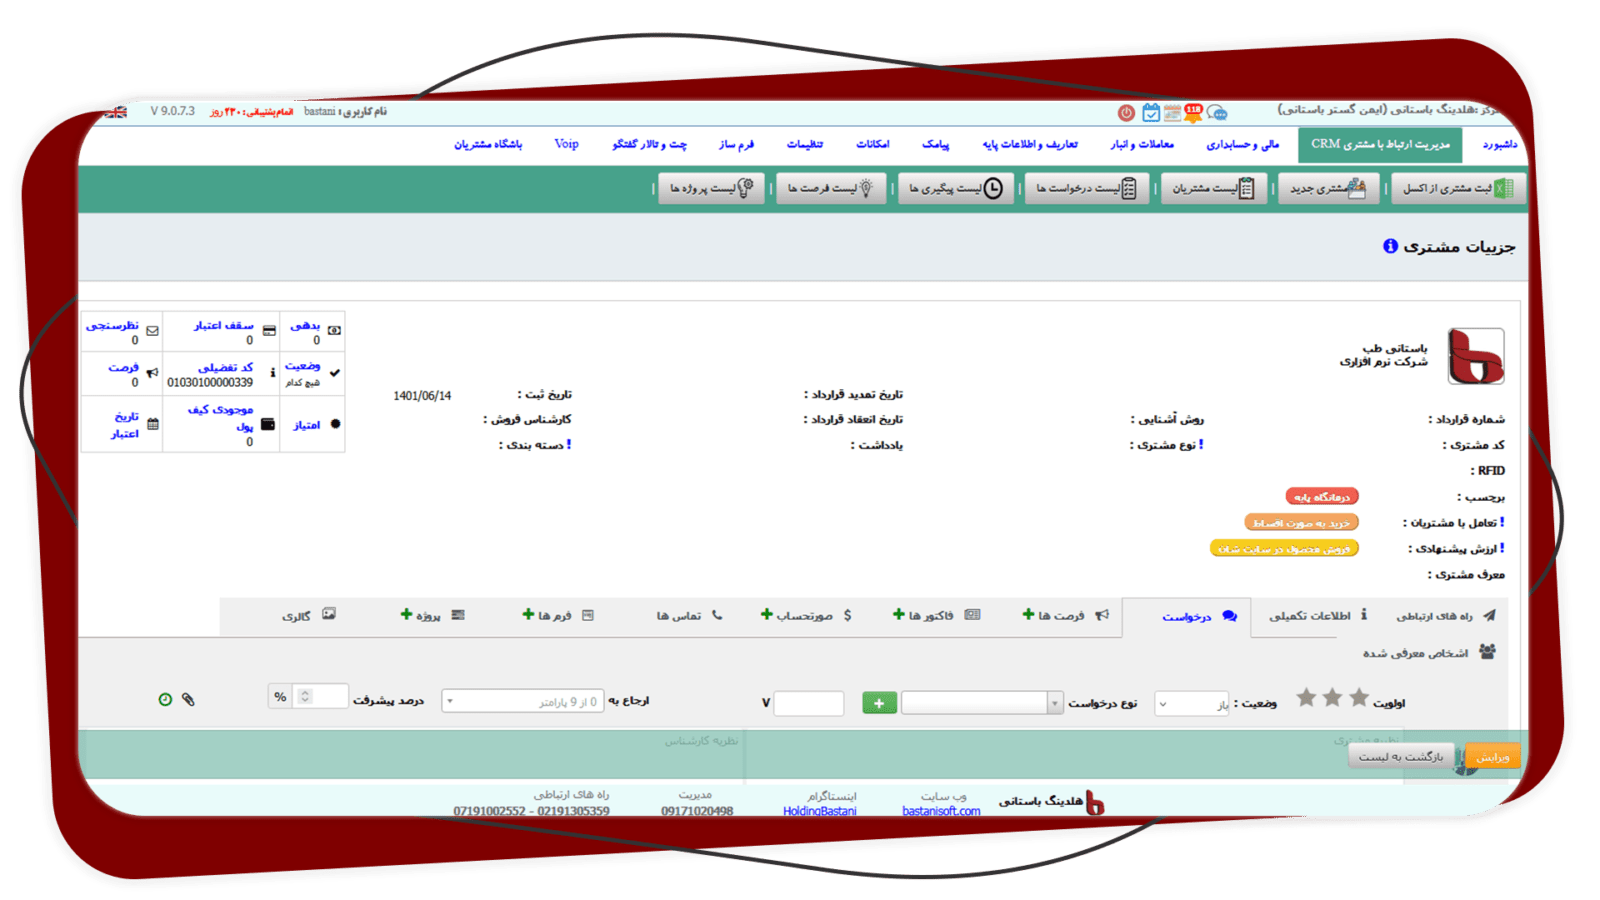1600x900 pixels.
Task: Click the اشخاص معرفی شده people icon
Action: (x=1487, y=652)
